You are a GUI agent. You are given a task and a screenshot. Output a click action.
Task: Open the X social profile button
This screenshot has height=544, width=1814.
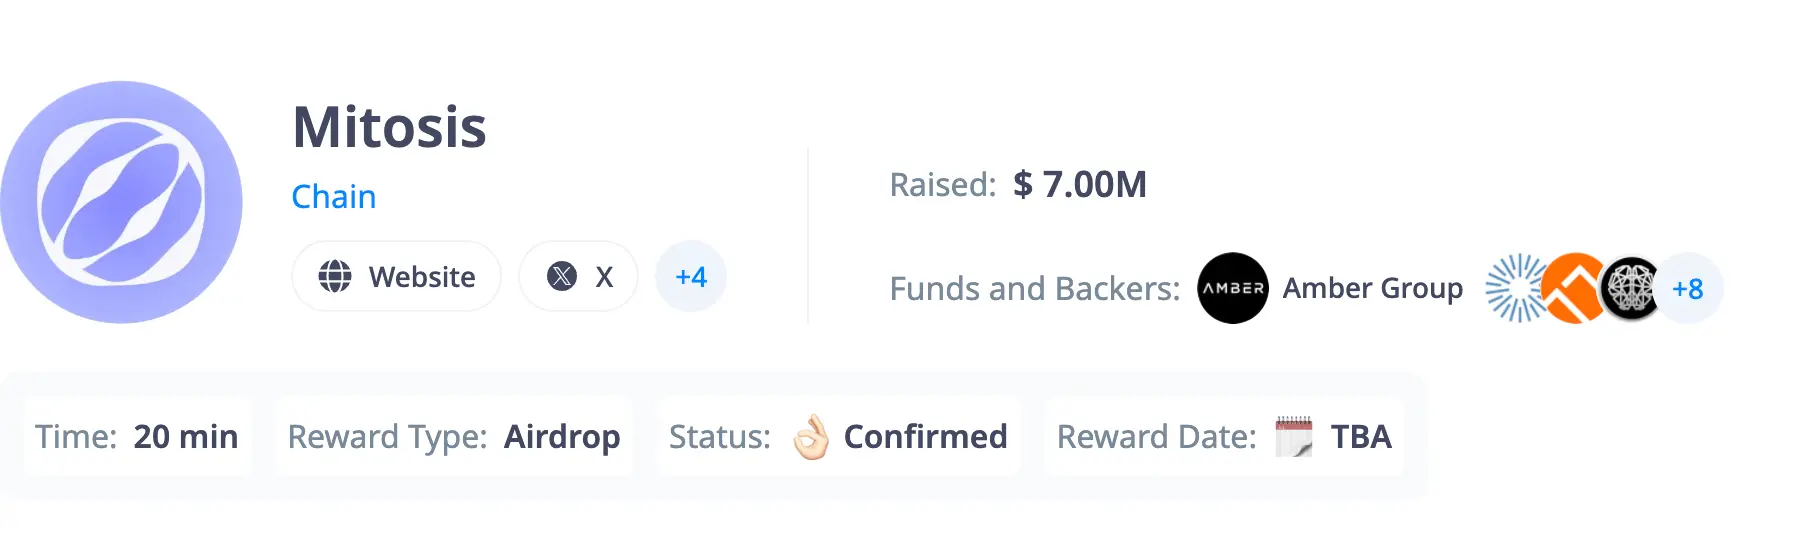click(578, 276)
